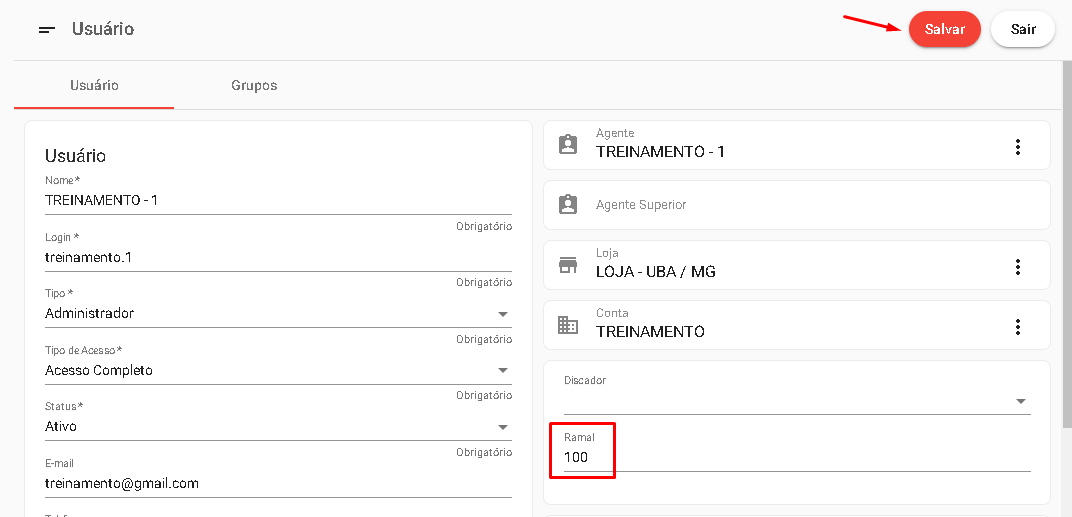Click the Usuário section heading in form

[x=75, y=156]
